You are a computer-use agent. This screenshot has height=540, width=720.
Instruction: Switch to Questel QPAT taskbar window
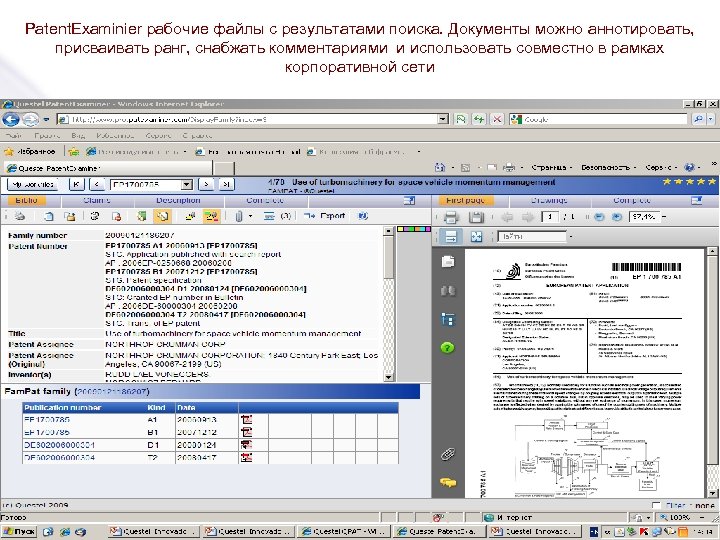tap(343, 531)
